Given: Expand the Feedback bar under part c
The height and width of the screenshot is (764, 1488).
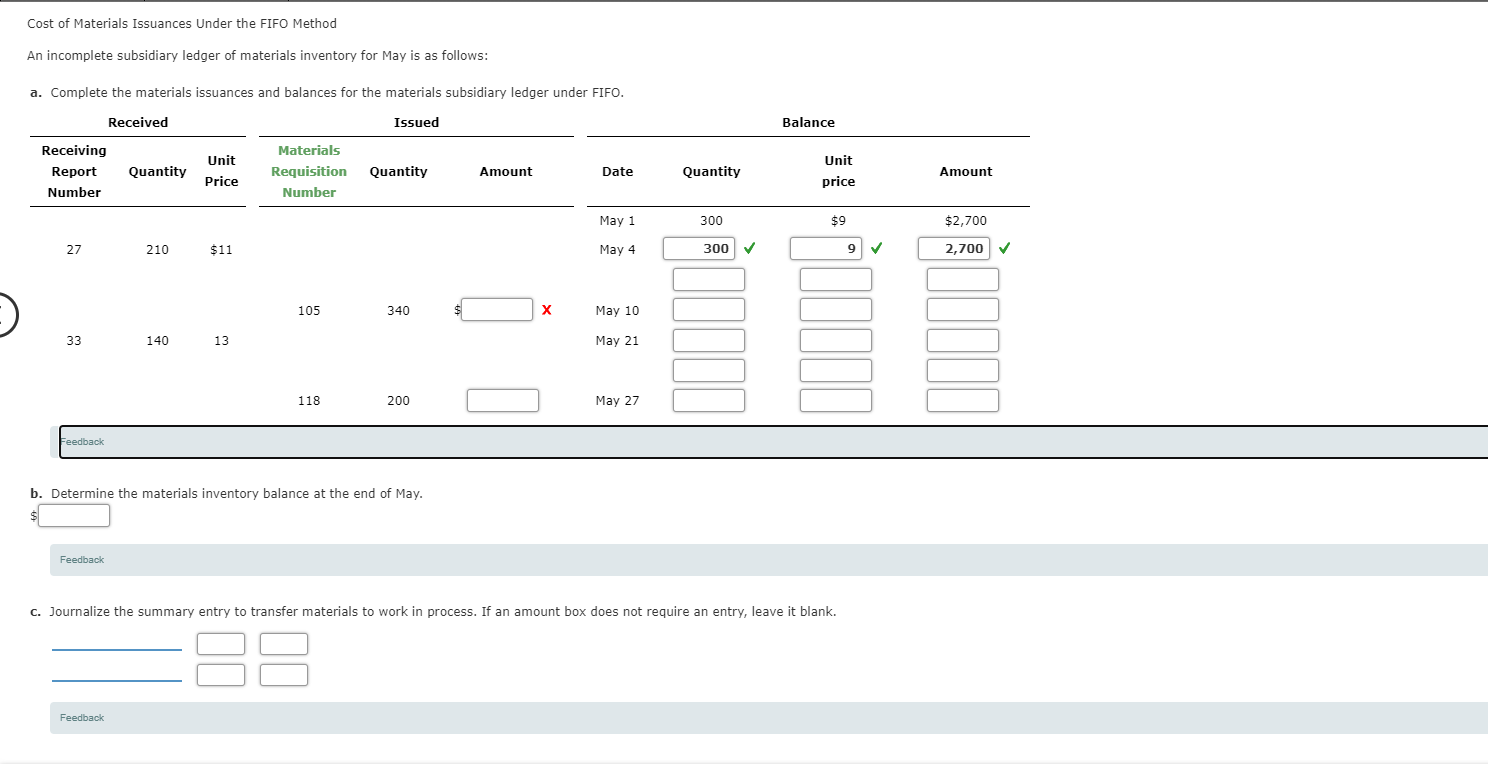Looking at the screenshot, I should [x=769, y=718].
